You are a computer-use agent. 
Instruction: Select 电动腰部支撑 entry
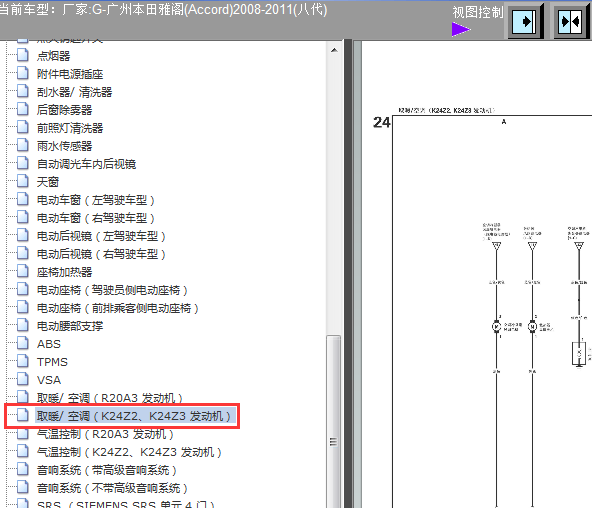pyautogui.click(x=70, y=326)
